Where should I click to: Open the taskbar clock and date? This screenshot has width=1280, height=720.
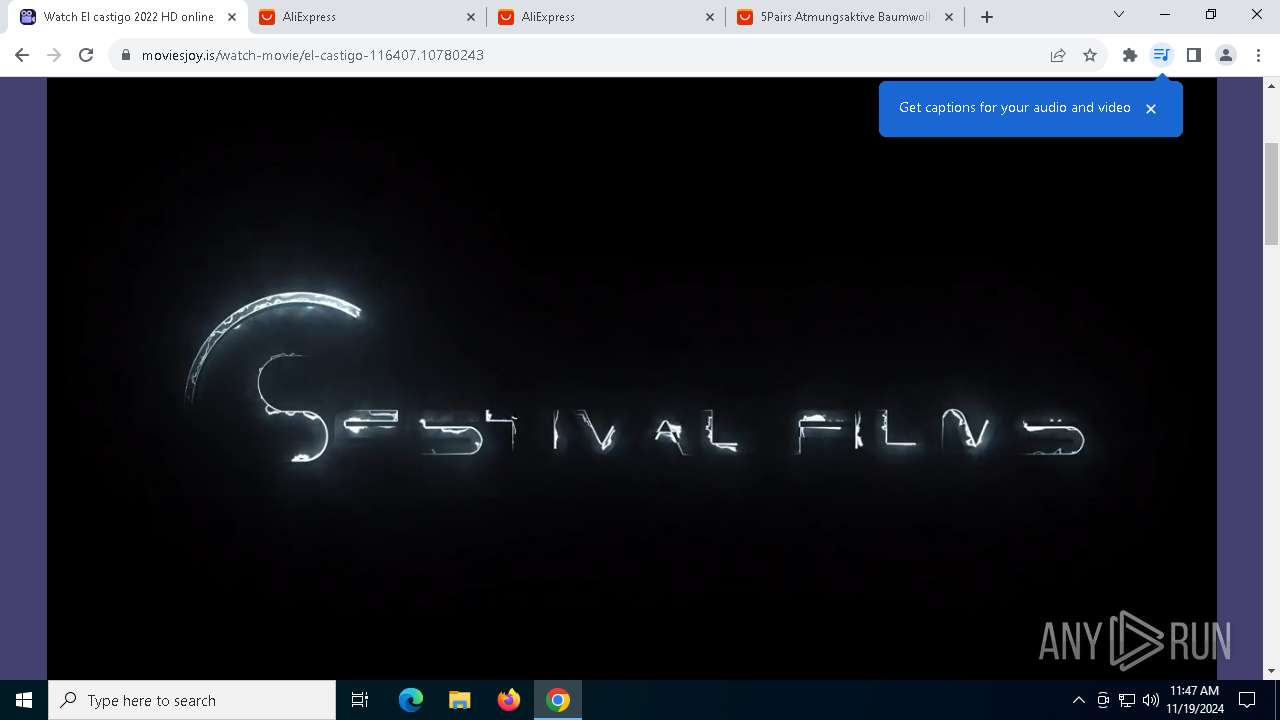pyautogui.click(x=1194, y=700)
